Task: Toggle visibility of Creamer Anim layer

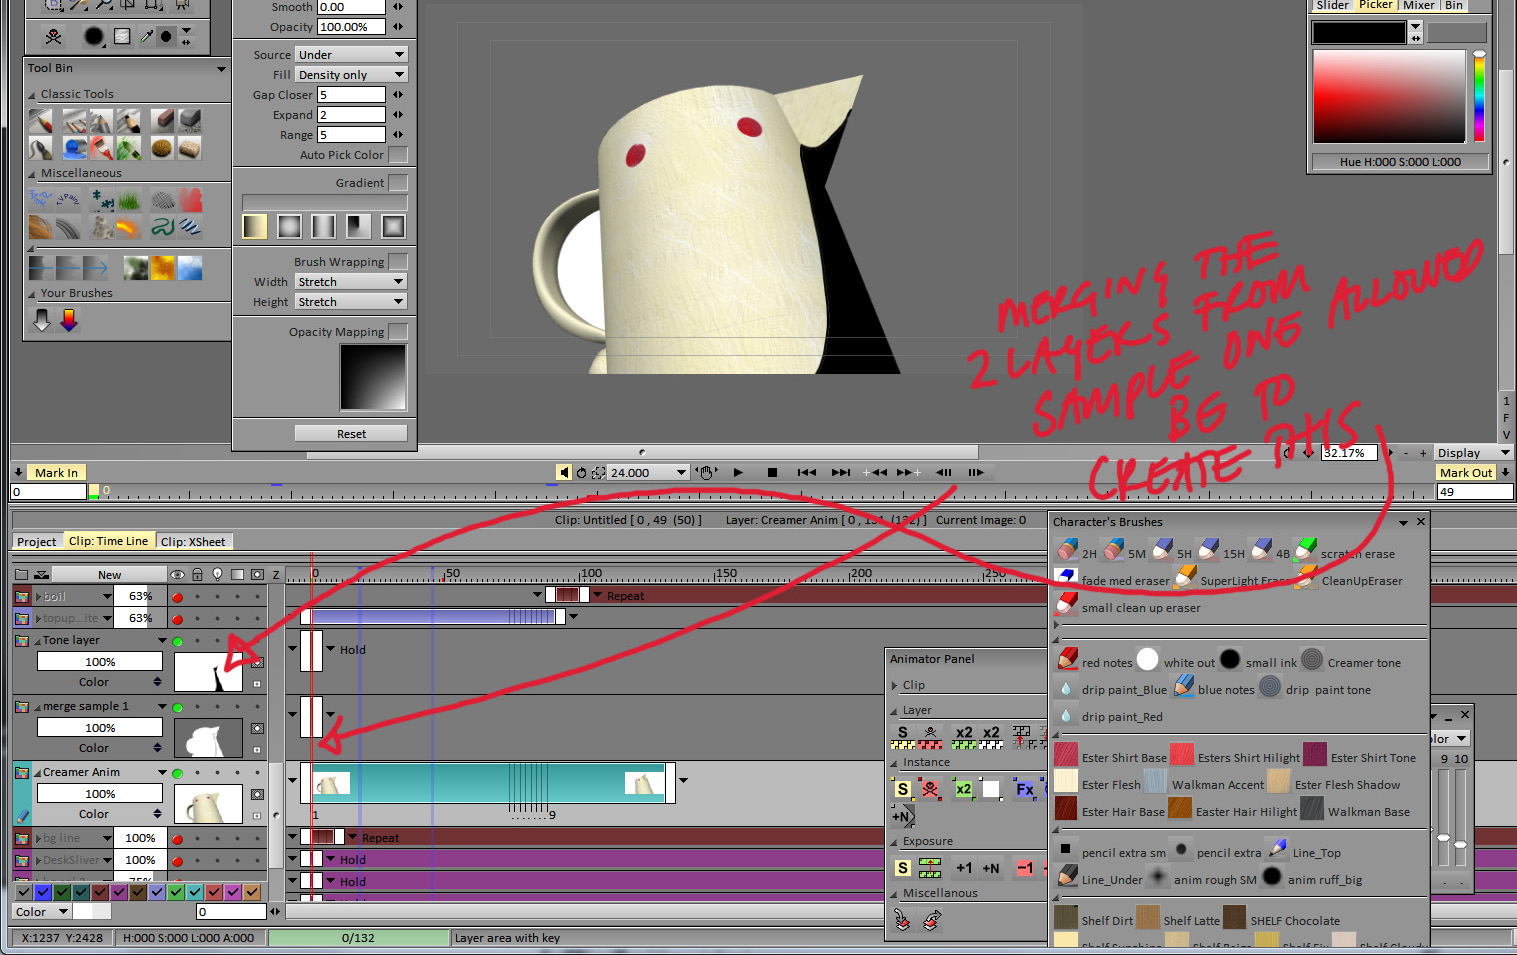Action: [178, 773]
